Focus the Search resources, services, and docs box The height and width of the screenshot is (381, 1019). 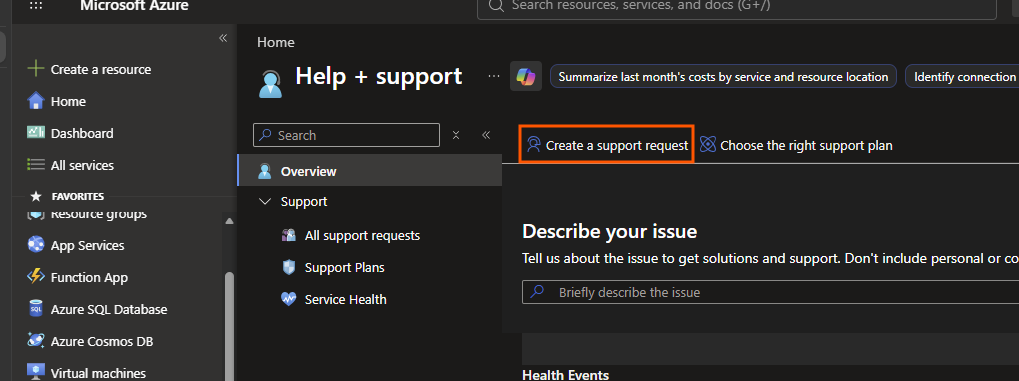coord(736,7)
